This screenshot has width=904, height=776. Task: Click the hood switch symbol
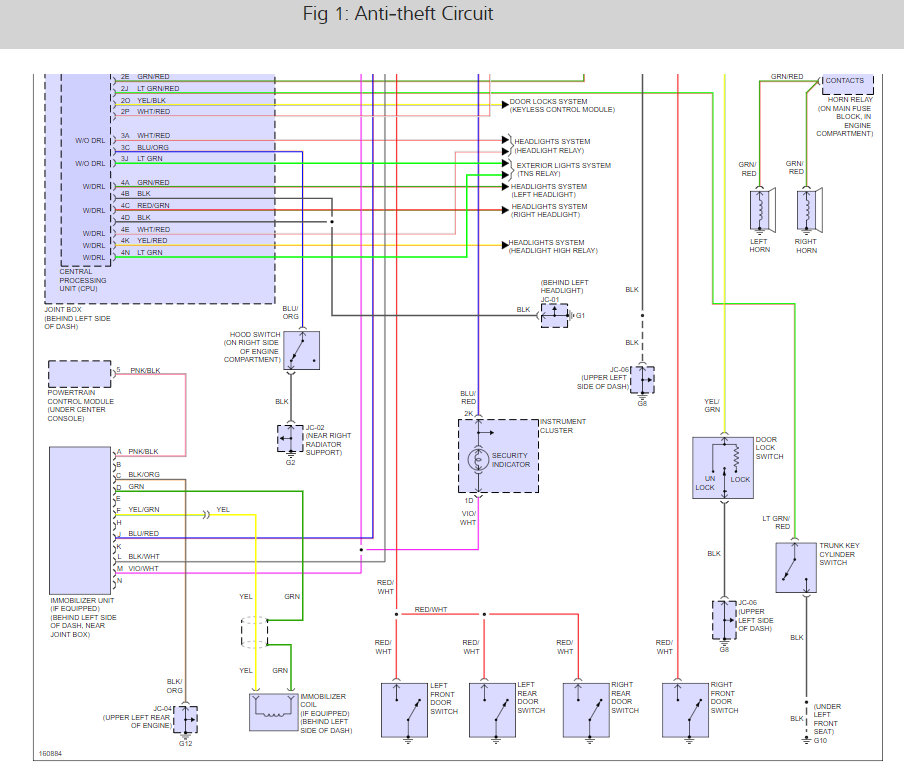tap(302, 350)
